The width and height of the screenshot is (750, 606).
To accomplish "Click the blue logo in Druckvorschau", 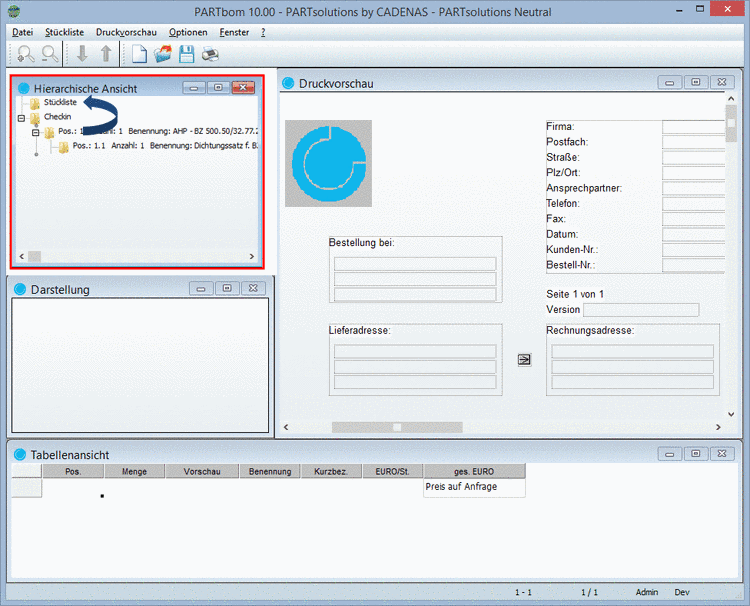I will 329,164.
